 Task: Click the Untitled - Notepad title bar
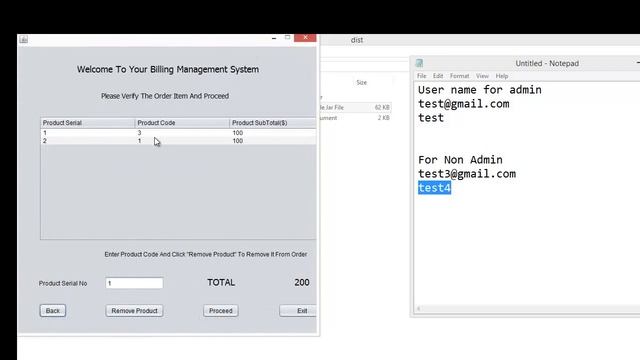pos(547,63)
